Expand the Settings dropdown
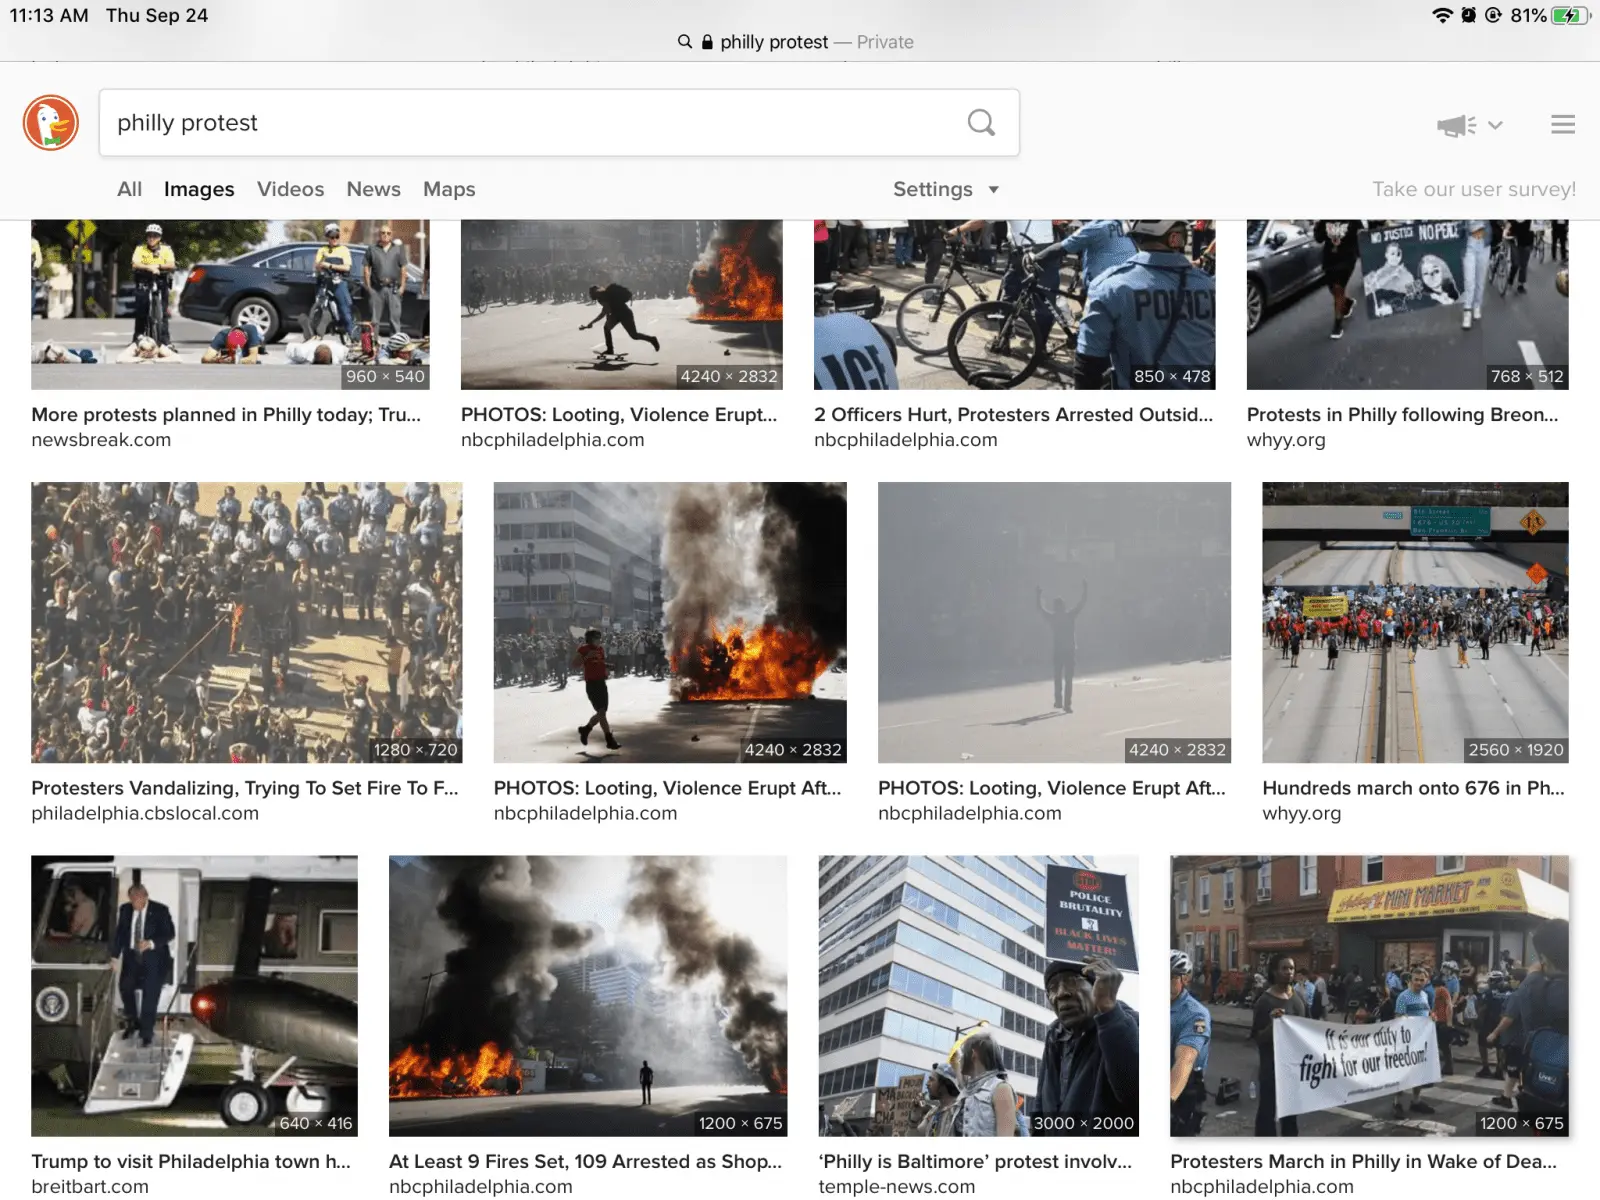 (945, 189)
